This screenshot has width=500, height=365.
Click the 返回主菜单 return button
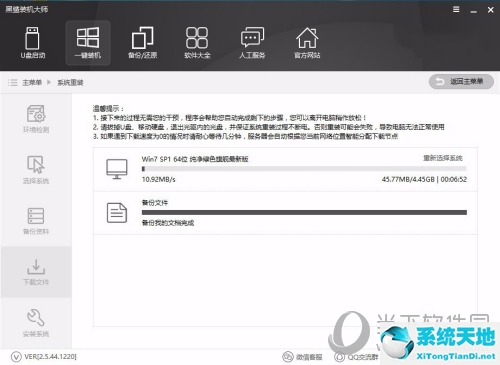coord(461,82)
